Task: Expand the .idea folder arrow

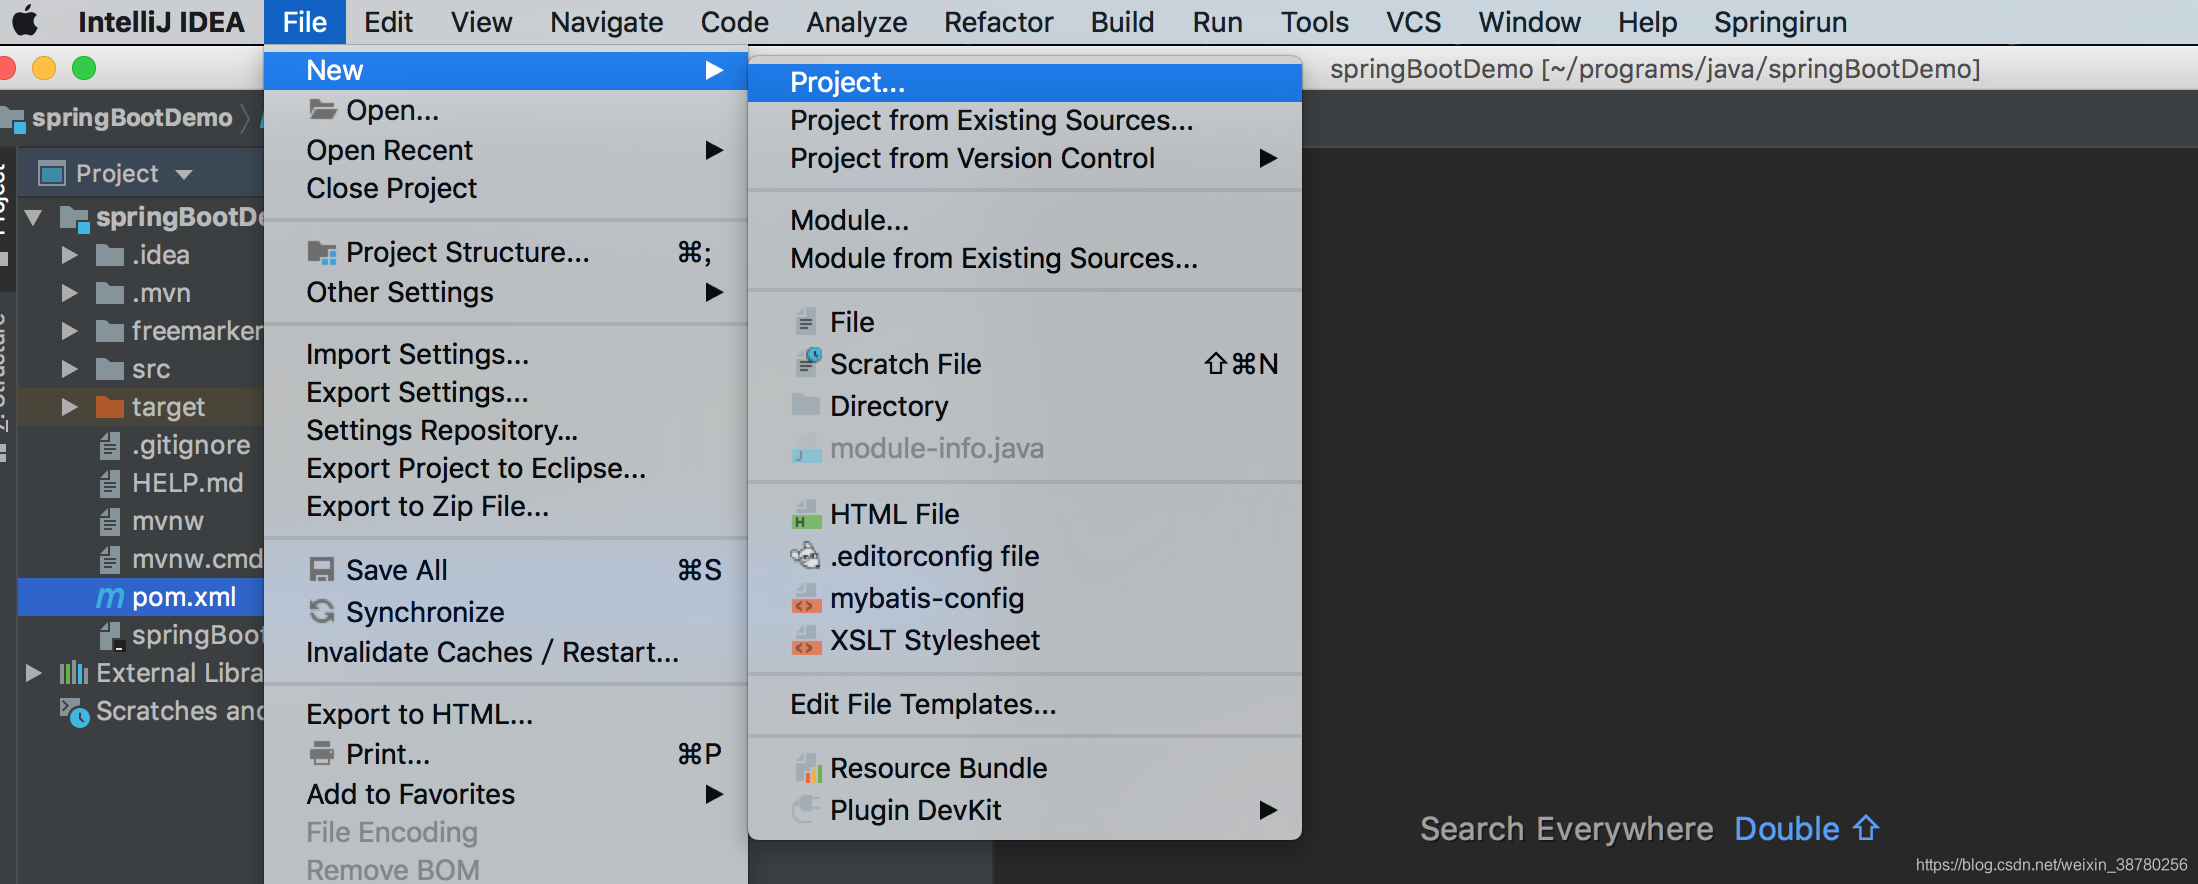Action: (69, 255)
